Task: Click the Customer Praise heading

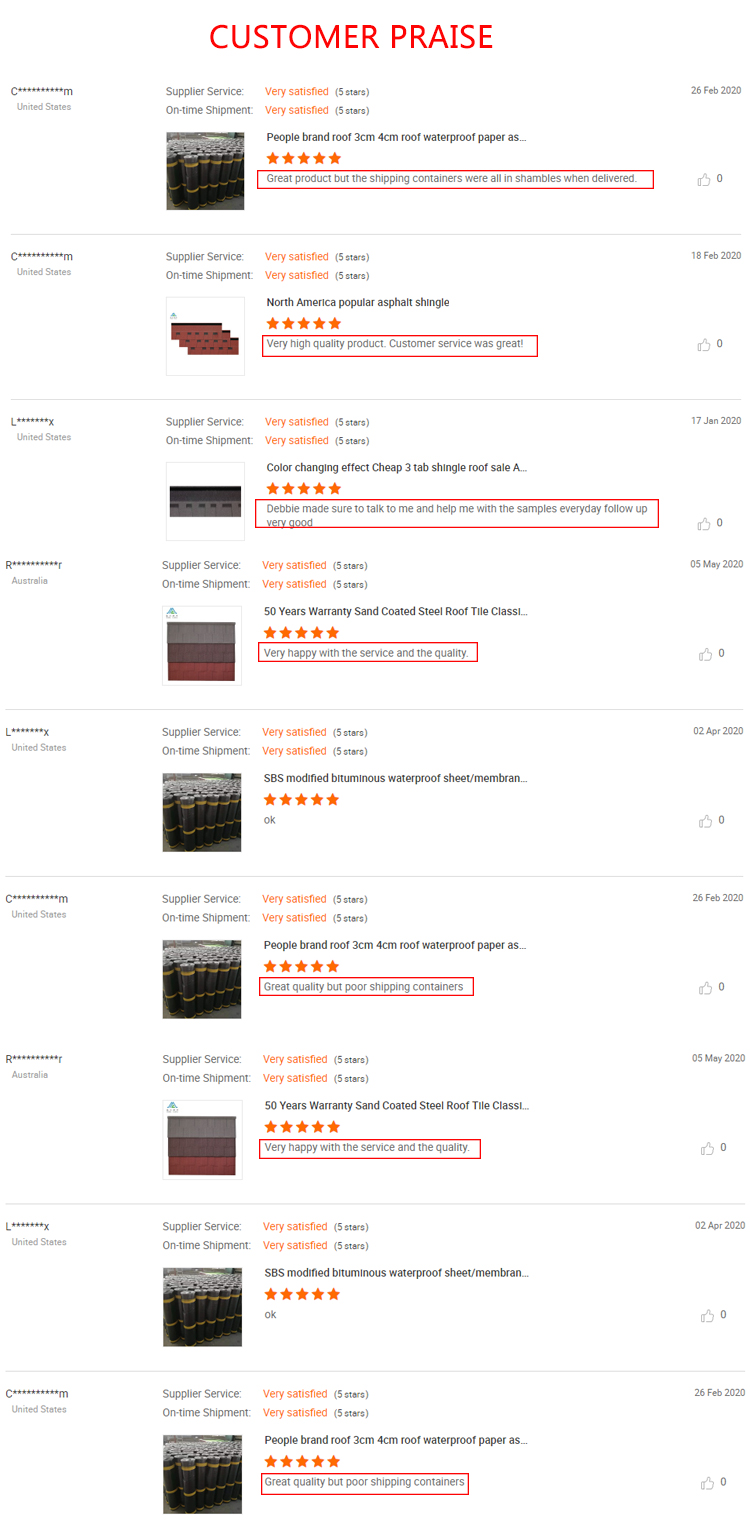Action: click(351, 37)
